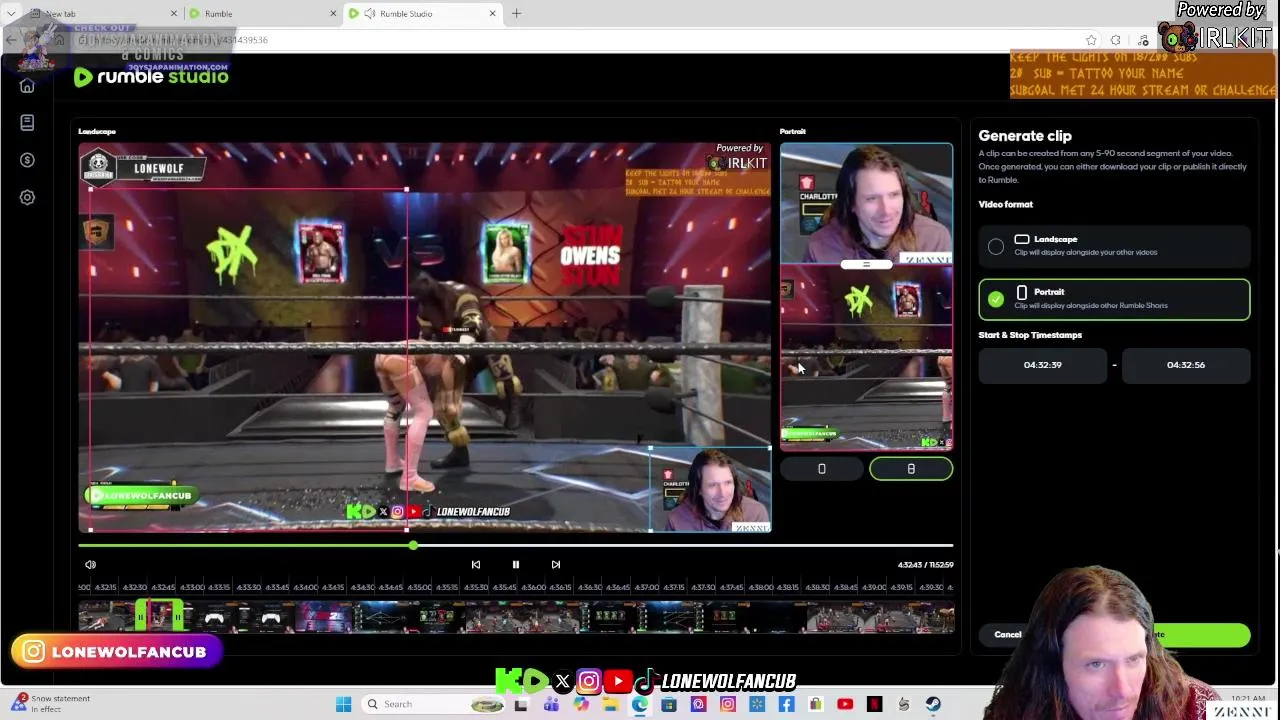Click the top-right handle of the gameplay crop box
This screenshot has height=720, width=1280.
point(406,189)
